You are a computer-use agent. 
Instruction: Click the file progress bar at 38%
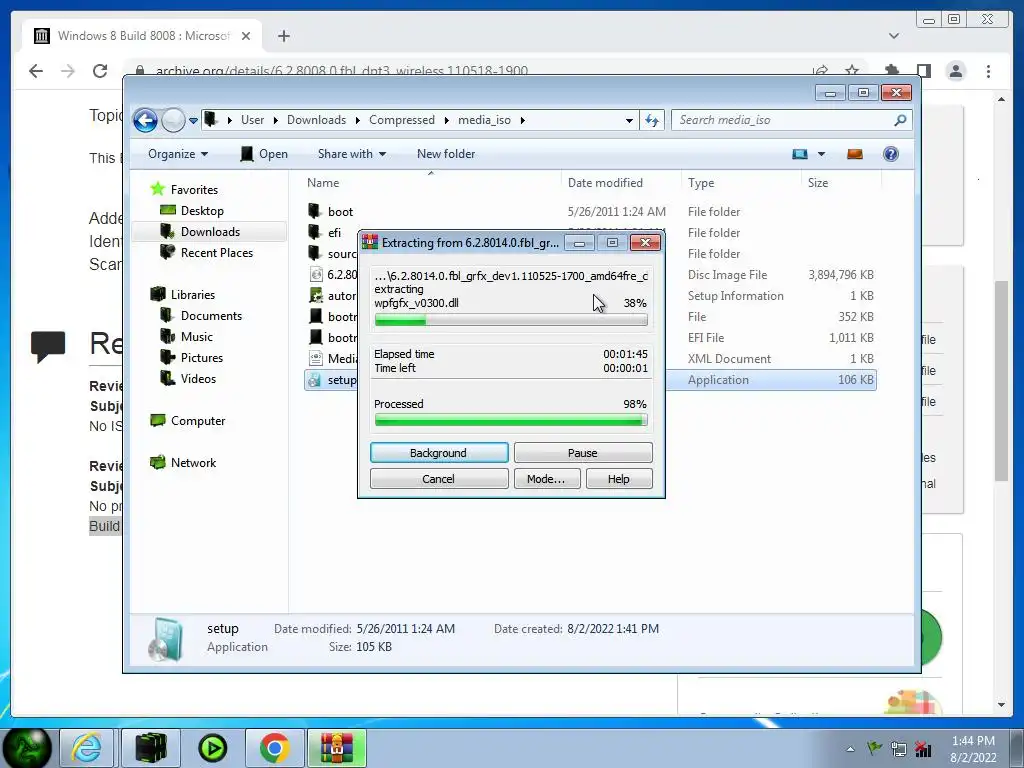[511, 320]
